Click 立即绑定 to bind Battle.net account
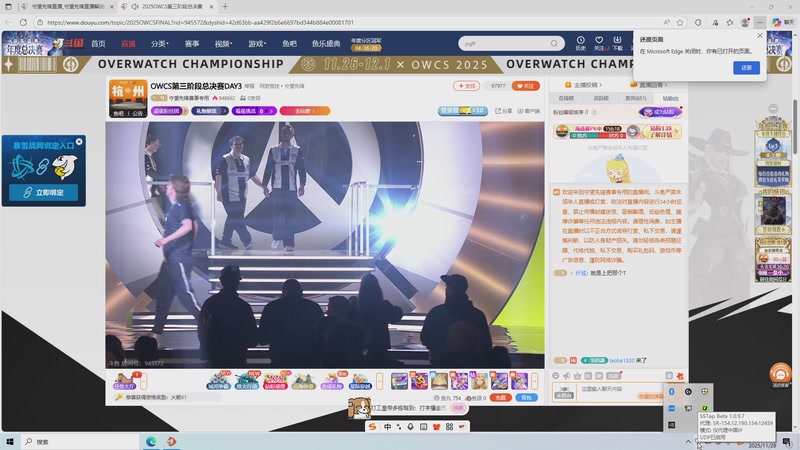This screenshot has width=800, height=450. pos(43,192)
